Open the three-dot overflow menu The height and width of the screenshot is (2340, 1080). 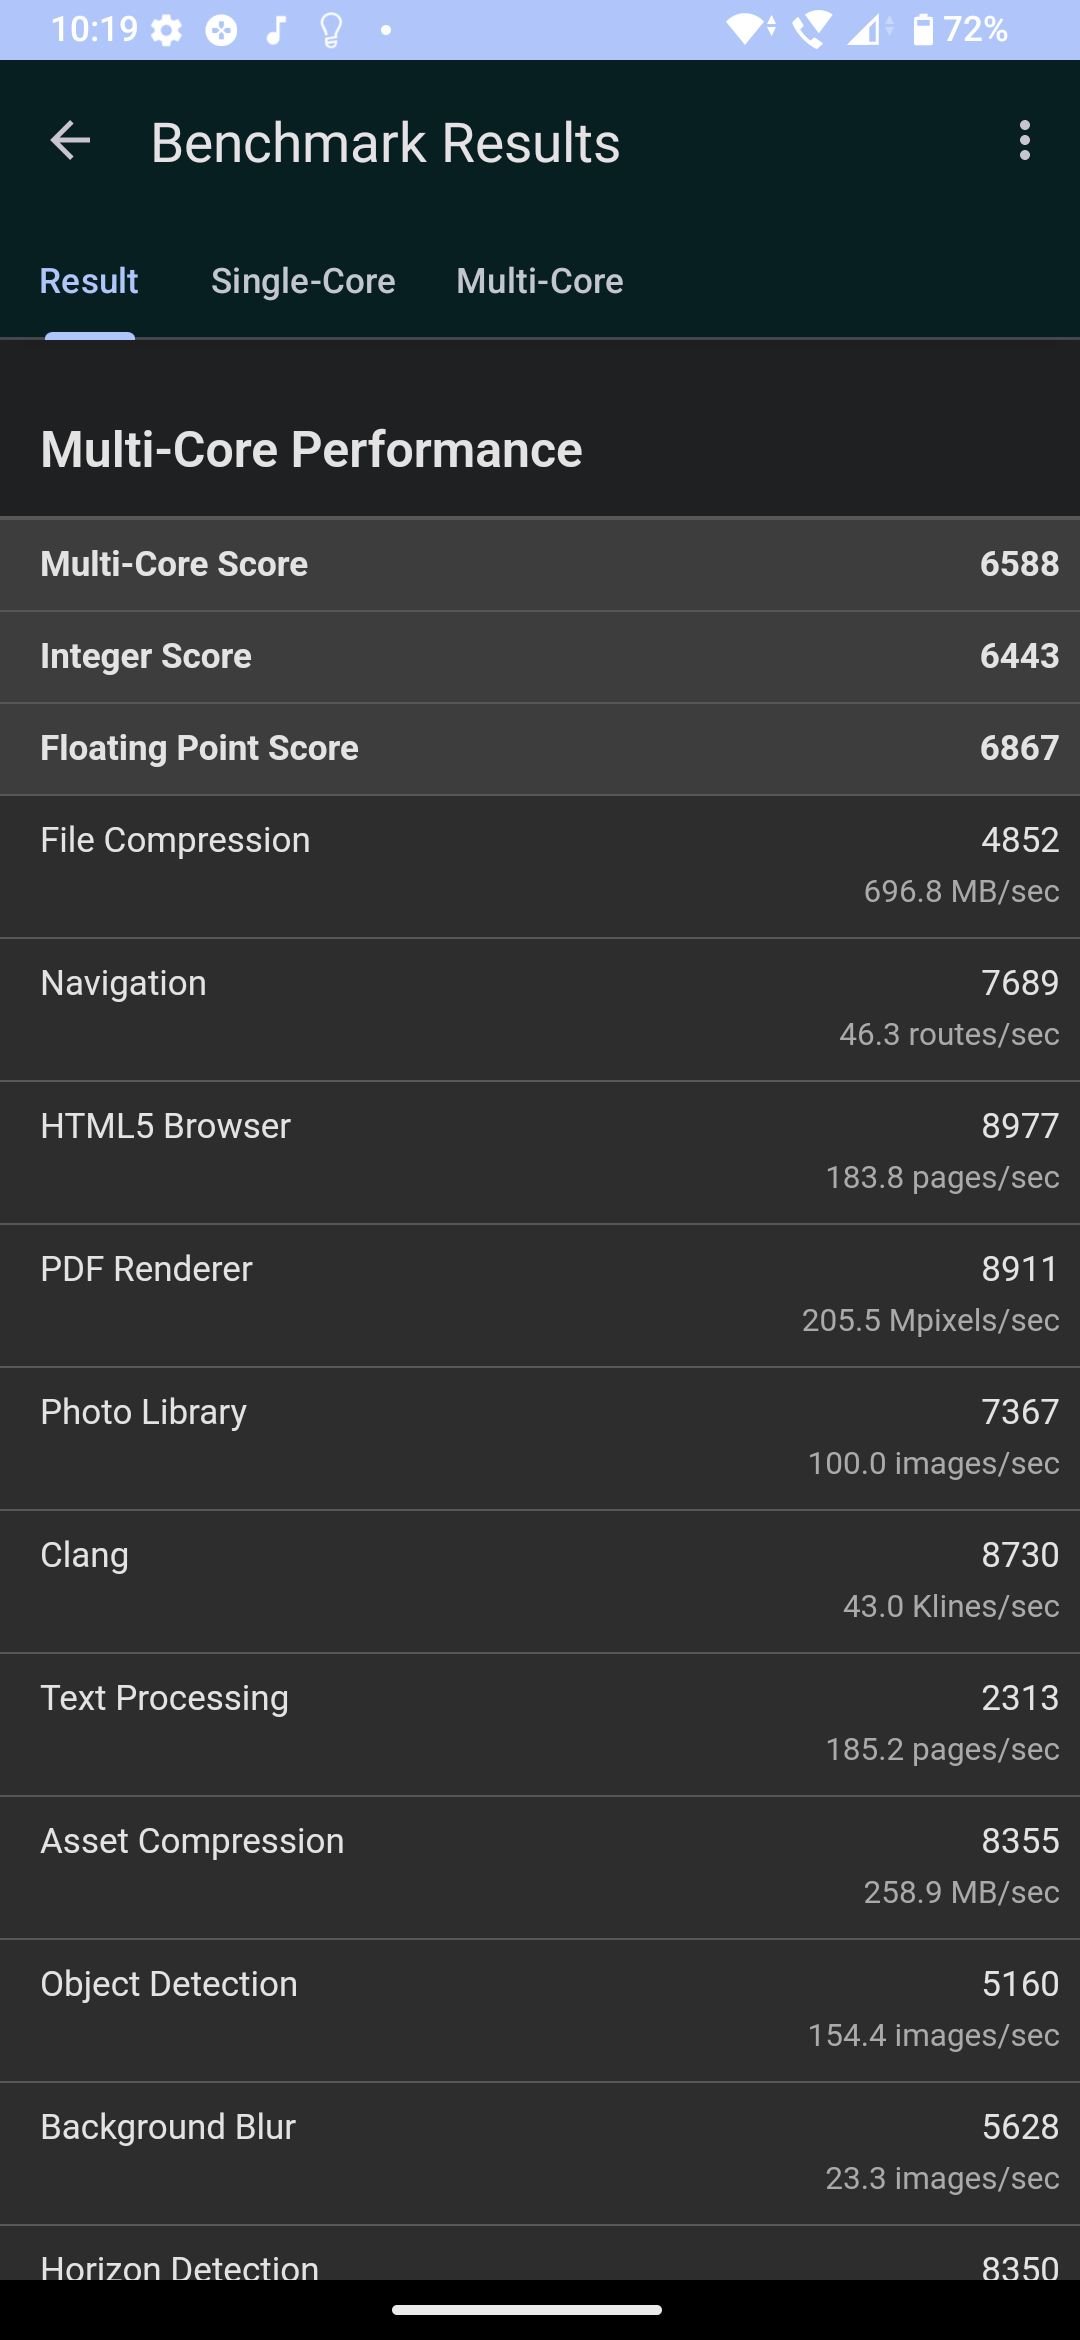pos(1024,141)
